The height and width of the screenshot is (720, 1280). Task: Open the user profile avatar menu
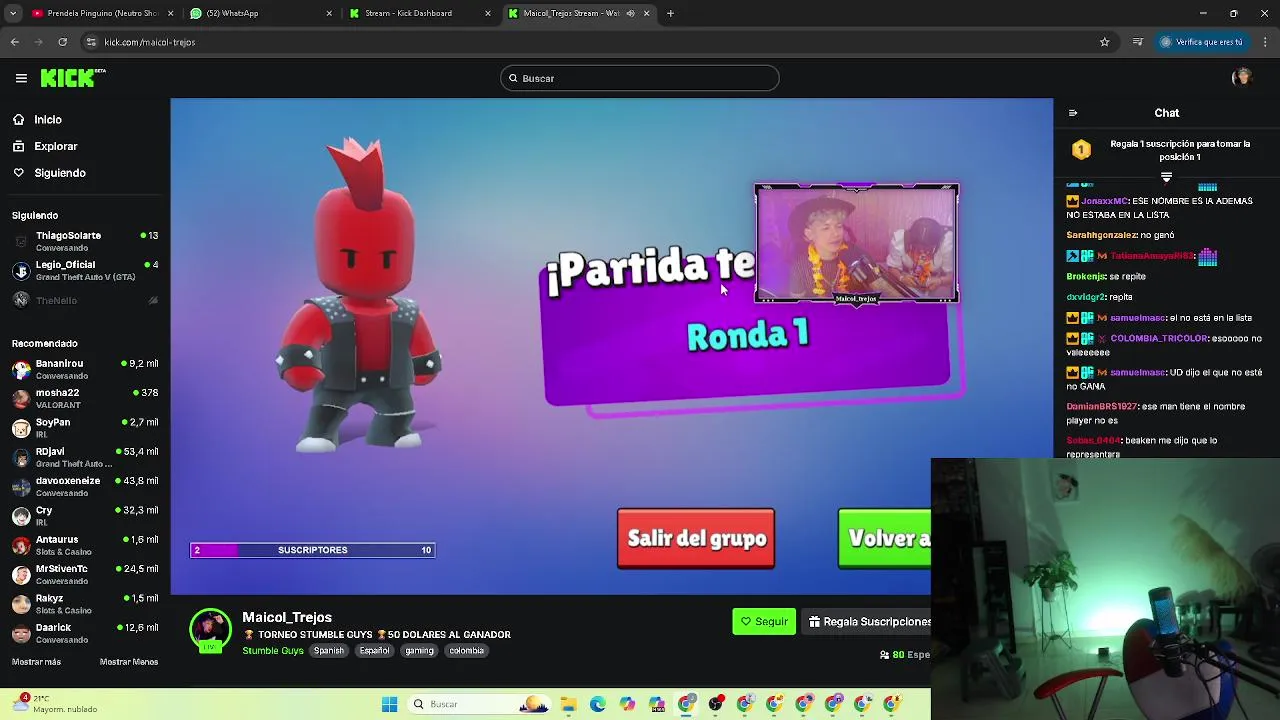[x=1242, y=78]
